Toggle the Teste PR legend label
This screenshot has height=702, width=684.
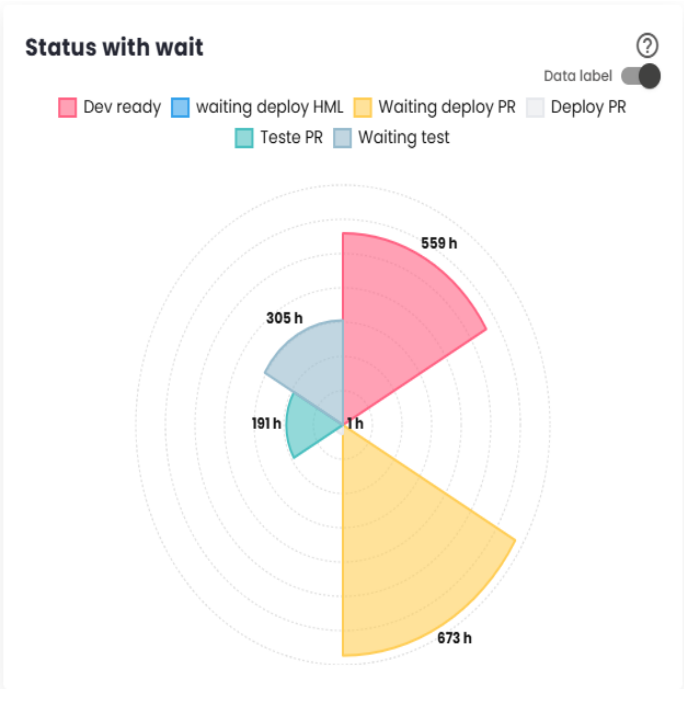tap(291, 138)
